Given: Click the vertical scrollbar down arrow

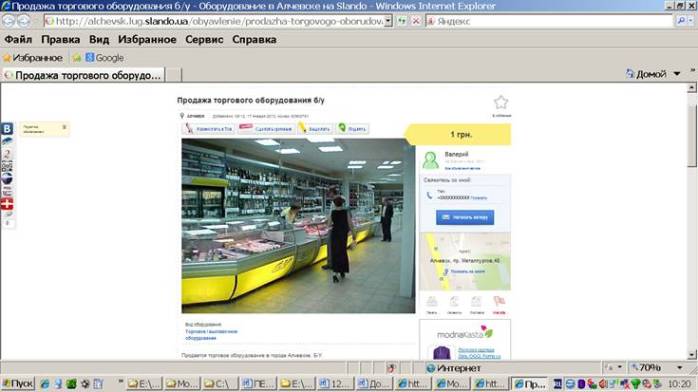Looking at the screenshot, I should [691, 355].
